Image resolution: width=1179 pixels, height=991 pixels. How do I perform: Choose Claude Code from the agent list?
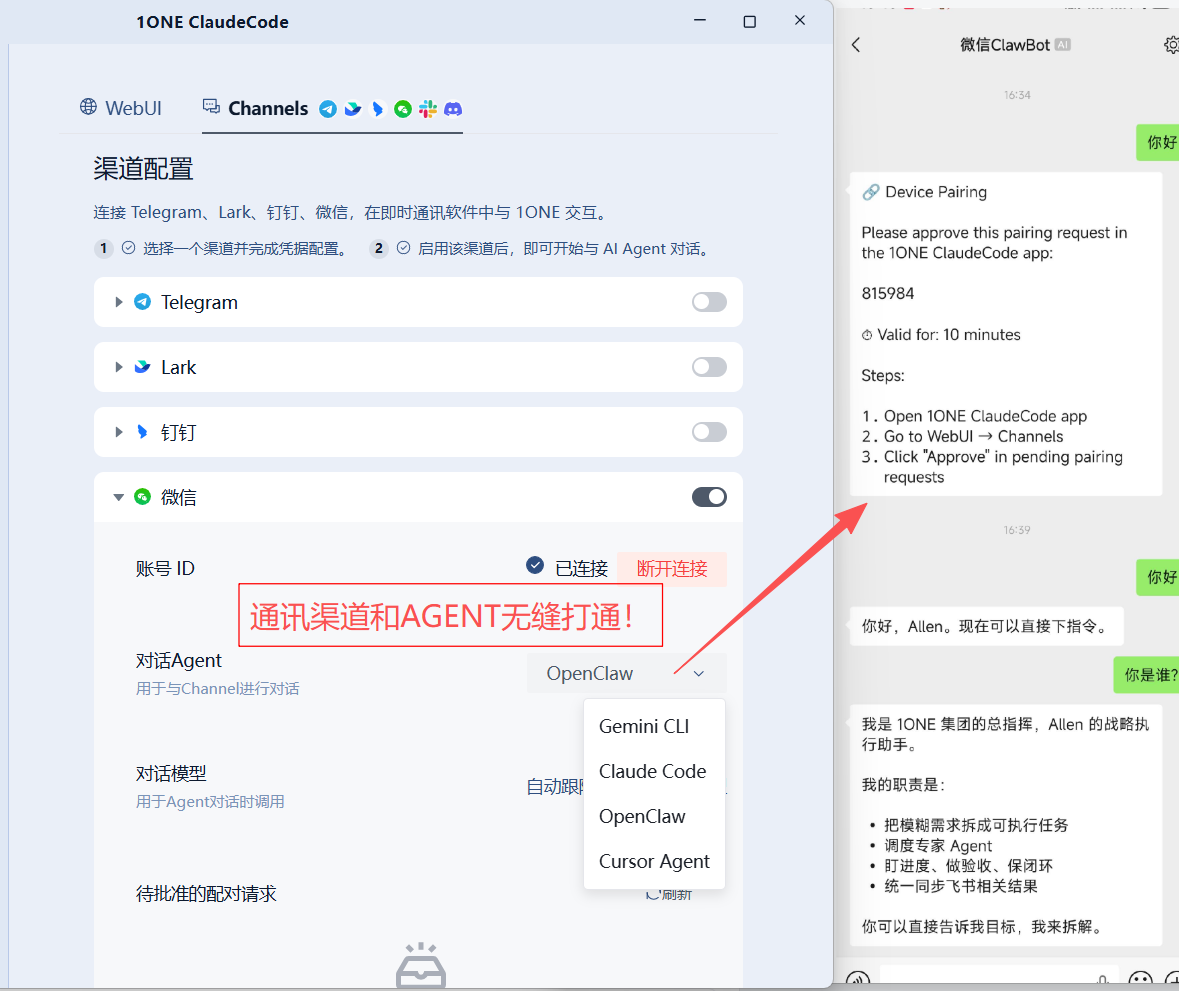coord(654,771)
